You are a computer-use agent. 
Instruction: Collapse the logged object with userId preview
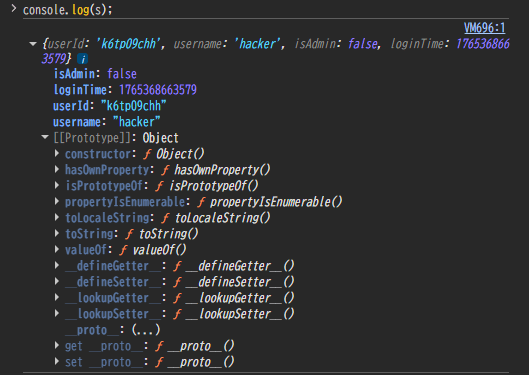pyautogui.click(x=33, y=44)
